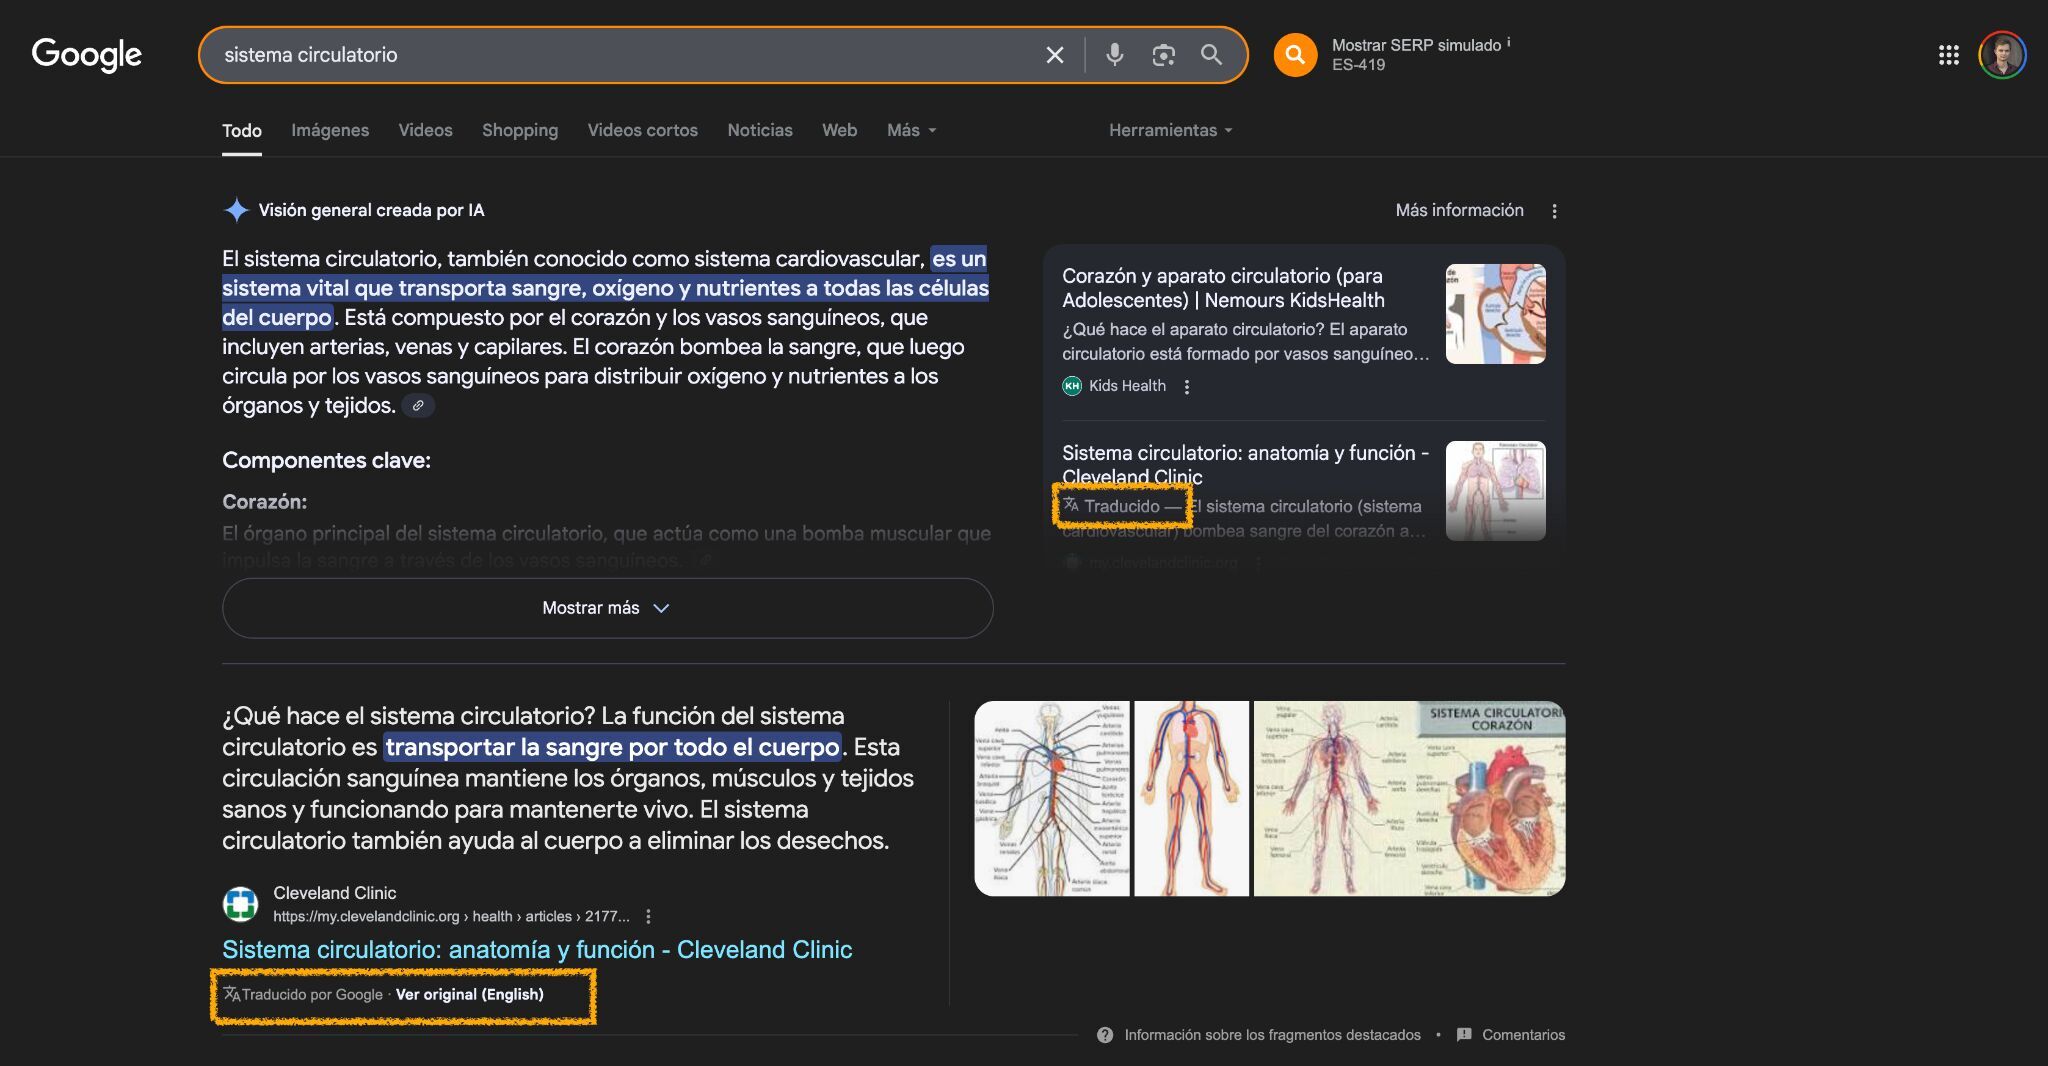This screenshot has width=2048, height=1066.
Task: Open the Herramientas dropdown
Action: pyautogui.click(x=1169, y=130)
